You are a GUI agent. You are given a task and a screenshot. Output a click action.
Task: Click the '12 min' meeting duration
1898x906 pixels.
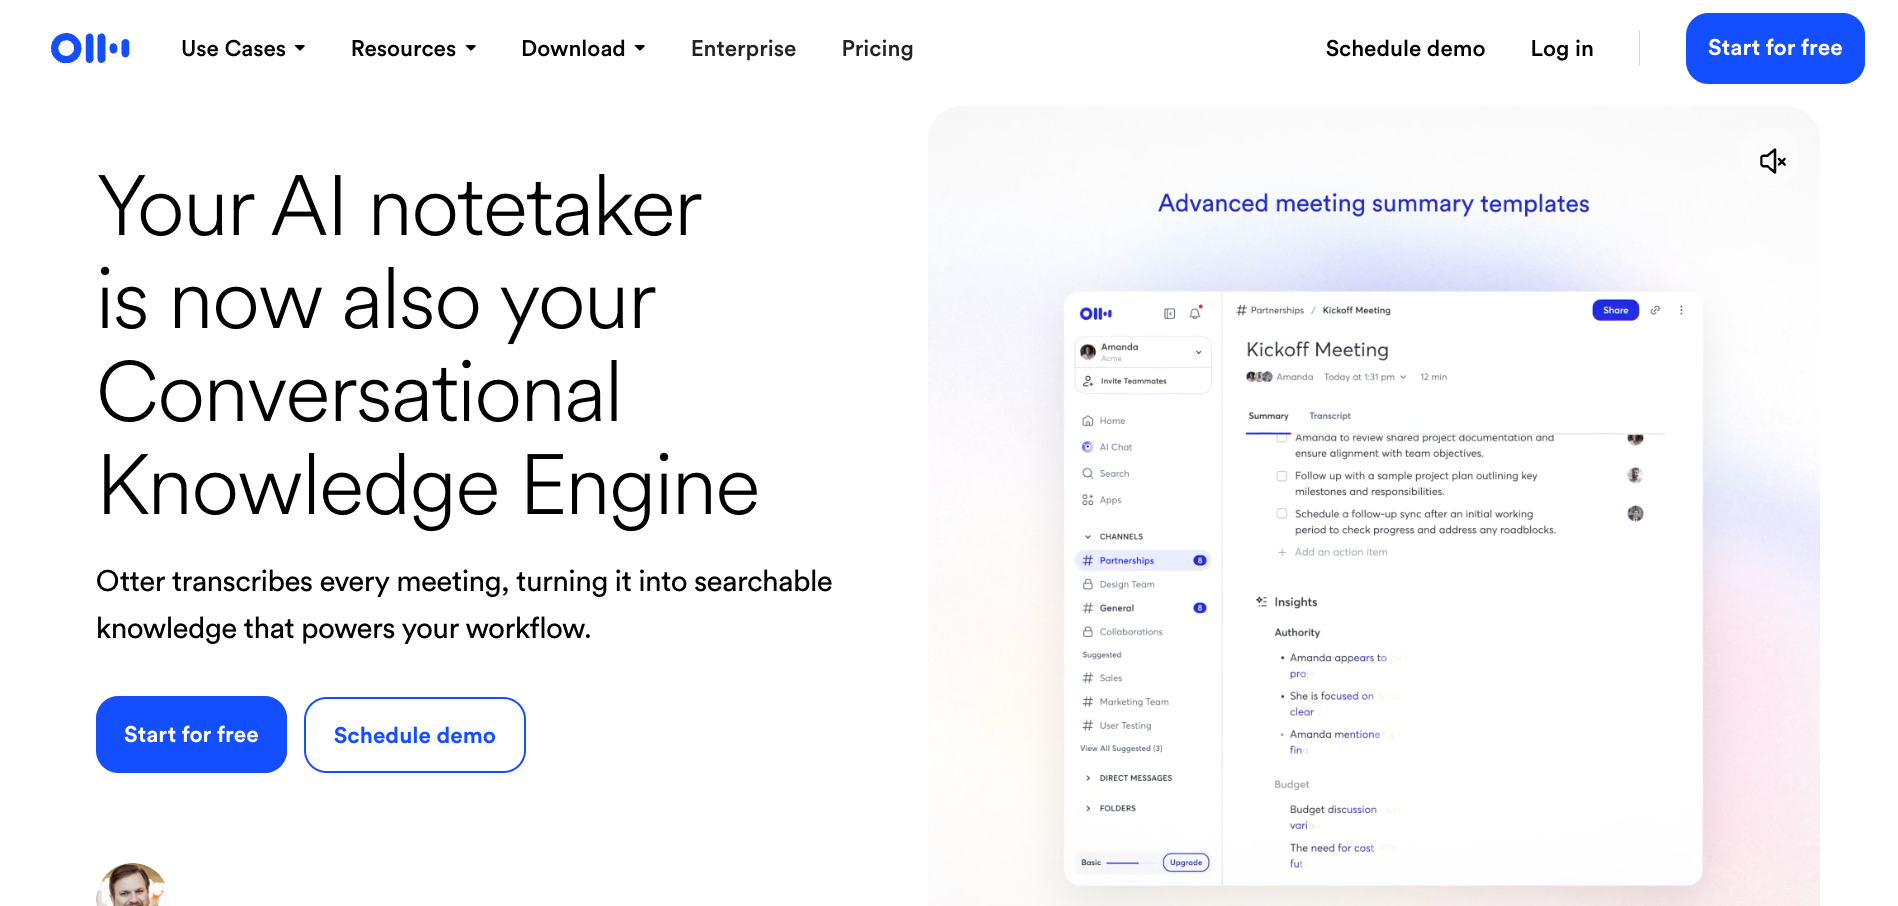tap(1433, 377)
